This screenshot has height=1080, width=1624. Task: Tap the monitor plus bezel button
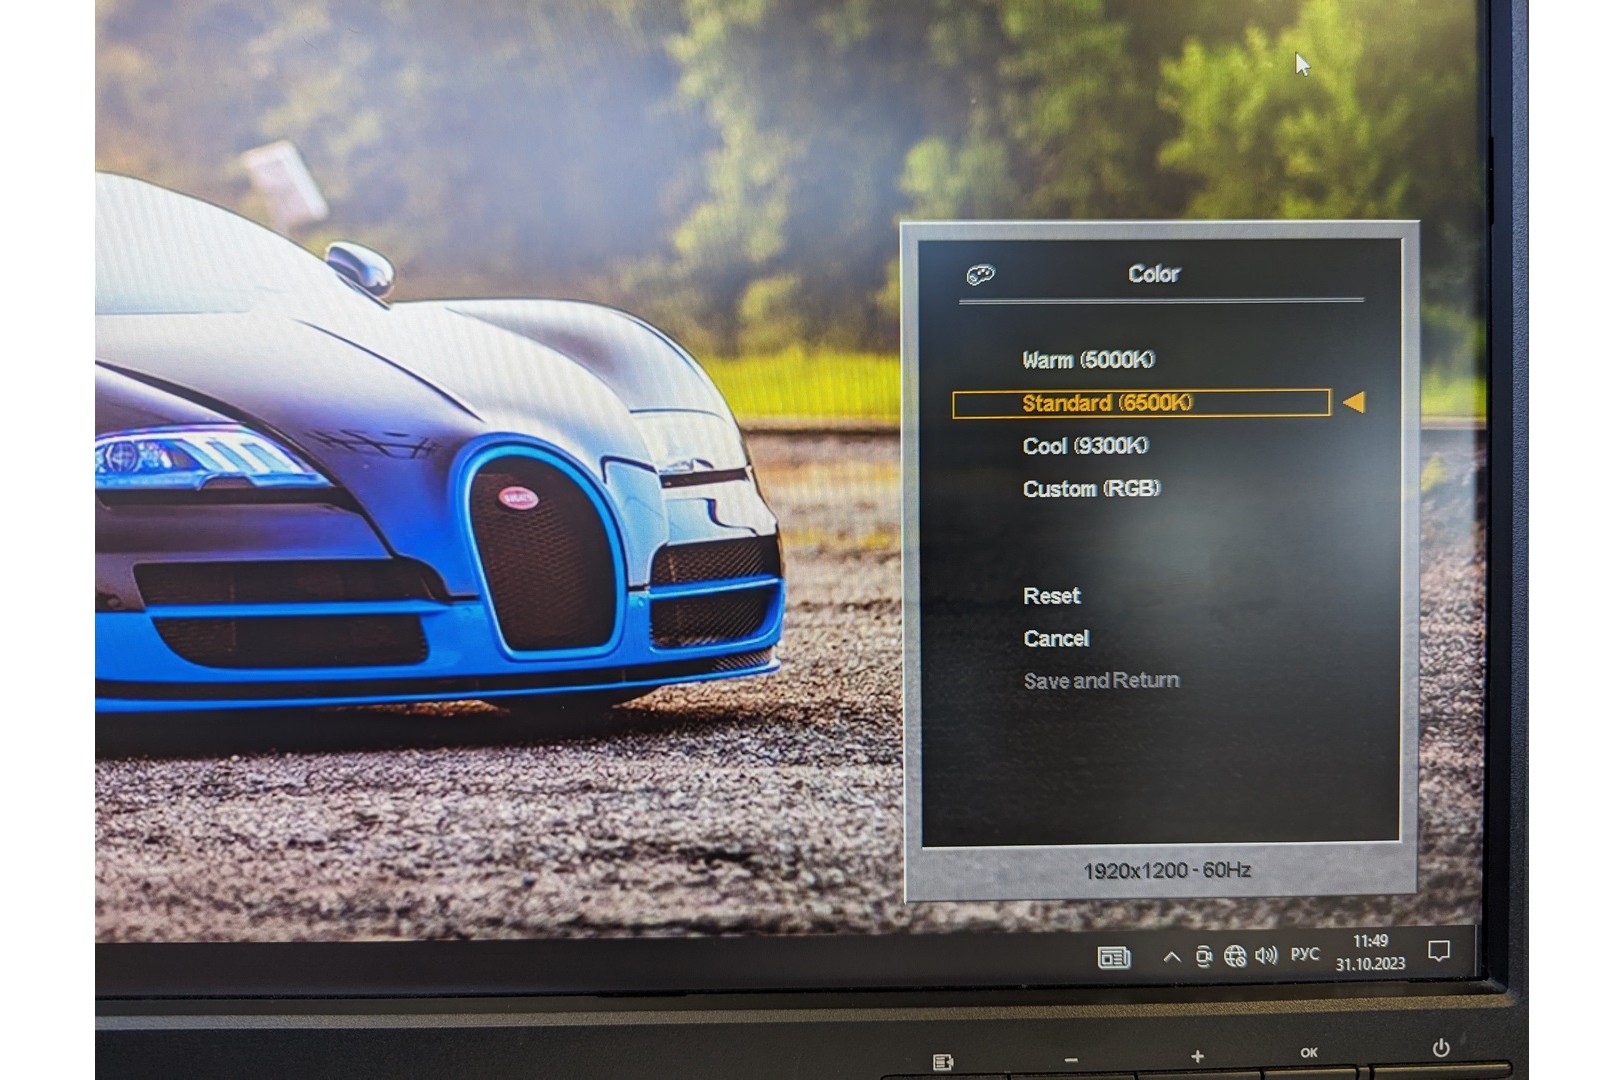point(1197,1057)
